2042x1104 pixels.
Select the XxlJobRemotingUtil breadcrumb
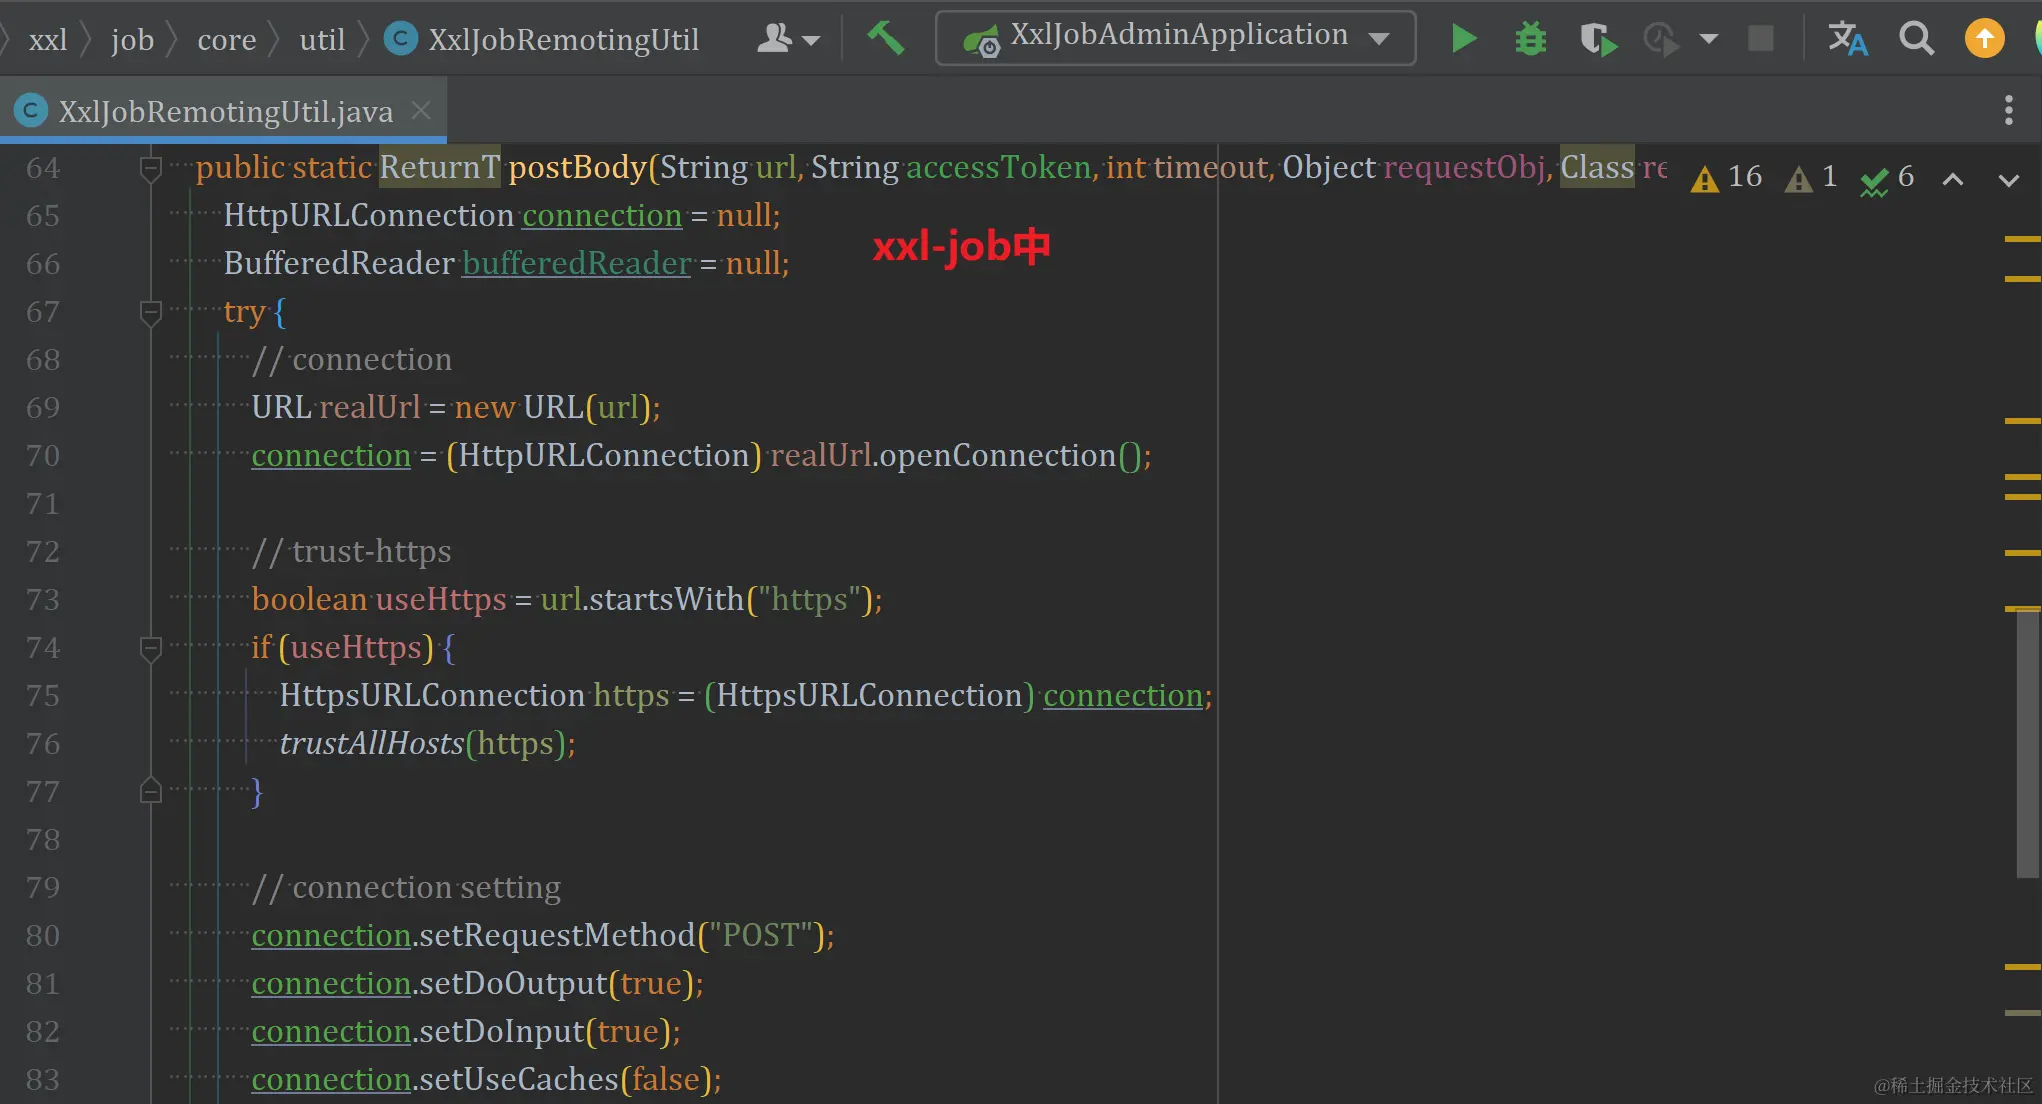[x=543, y=39]
